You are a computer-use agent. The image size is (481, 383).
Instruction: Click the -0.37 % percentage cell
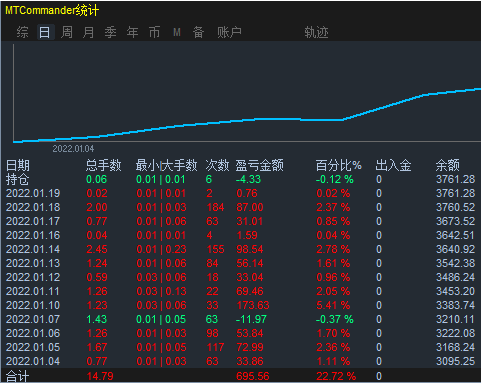(x=335, y=319)
